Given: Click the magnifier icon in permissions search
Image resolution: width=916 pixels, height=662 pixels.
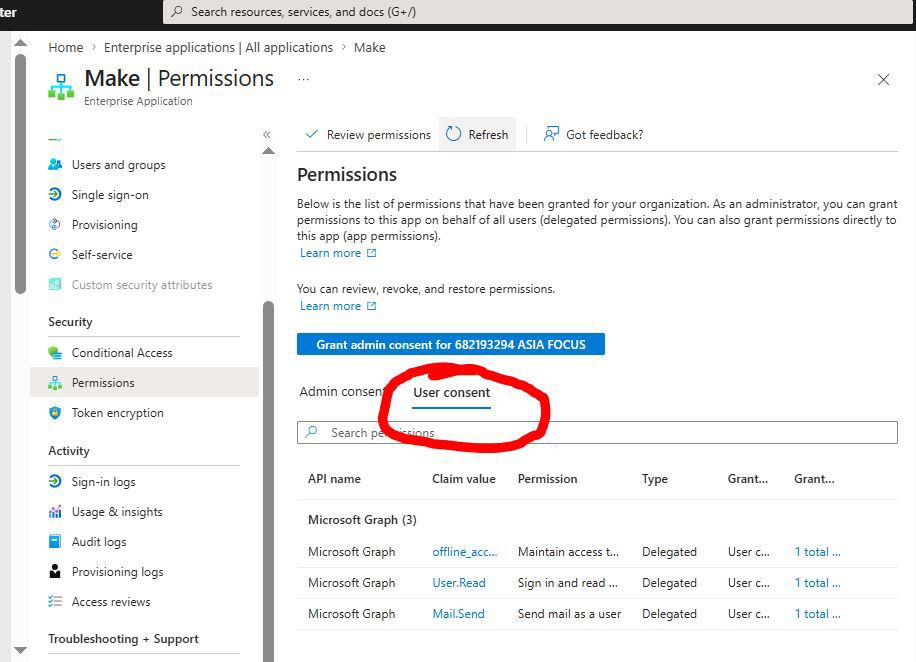Looking at the screenshot, I should (x=311, y=432).
